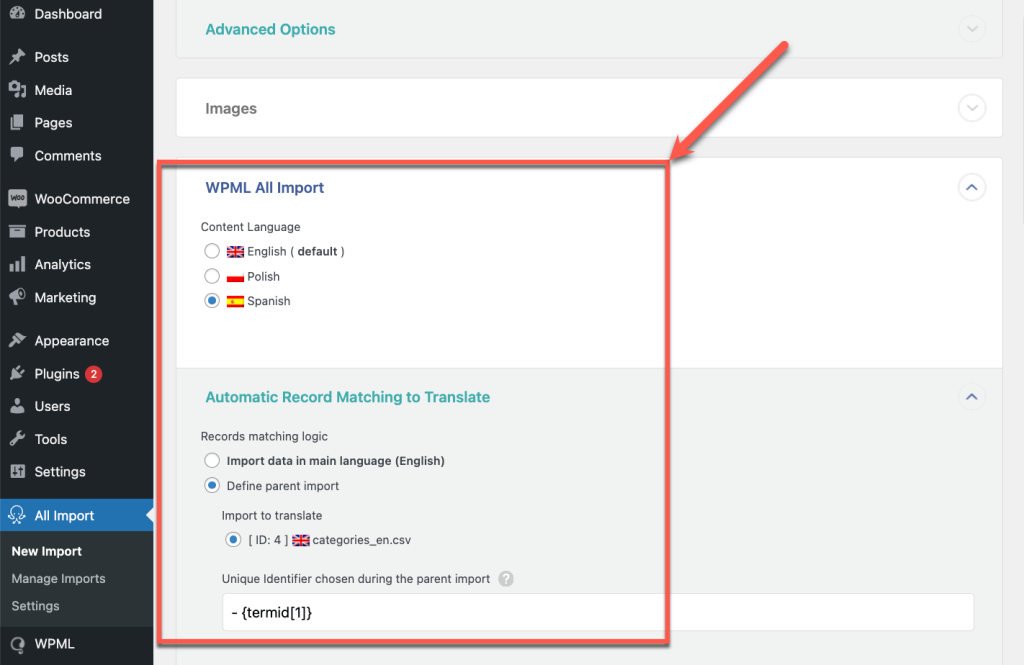Screen dimensions: 1024x665
Task: Select ID 4 categories_en.csv import radio
Action: tap(232, 540)
